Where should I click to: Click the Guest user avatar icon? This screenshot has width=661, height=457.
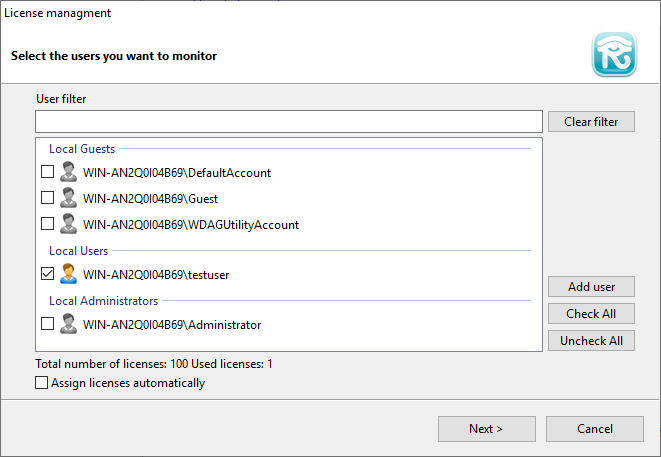pyautogui.click(x=68, y=198)
